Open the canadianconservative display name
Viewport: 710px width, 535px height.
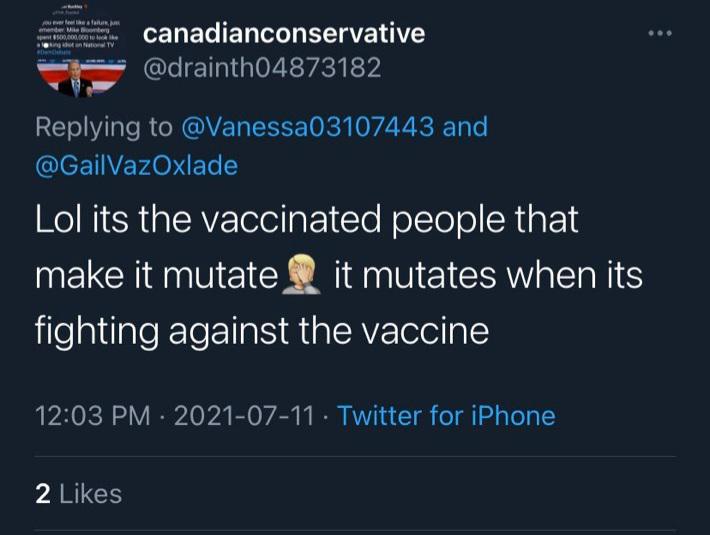(x=284, y=33)
